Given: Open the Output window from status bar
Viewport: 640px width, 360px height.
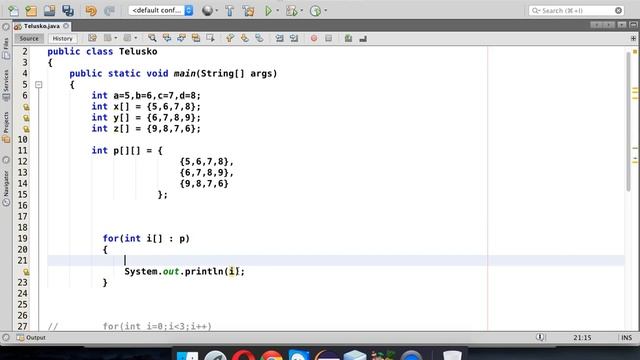Looking at the screenshot, I should [x=31, y=338].
